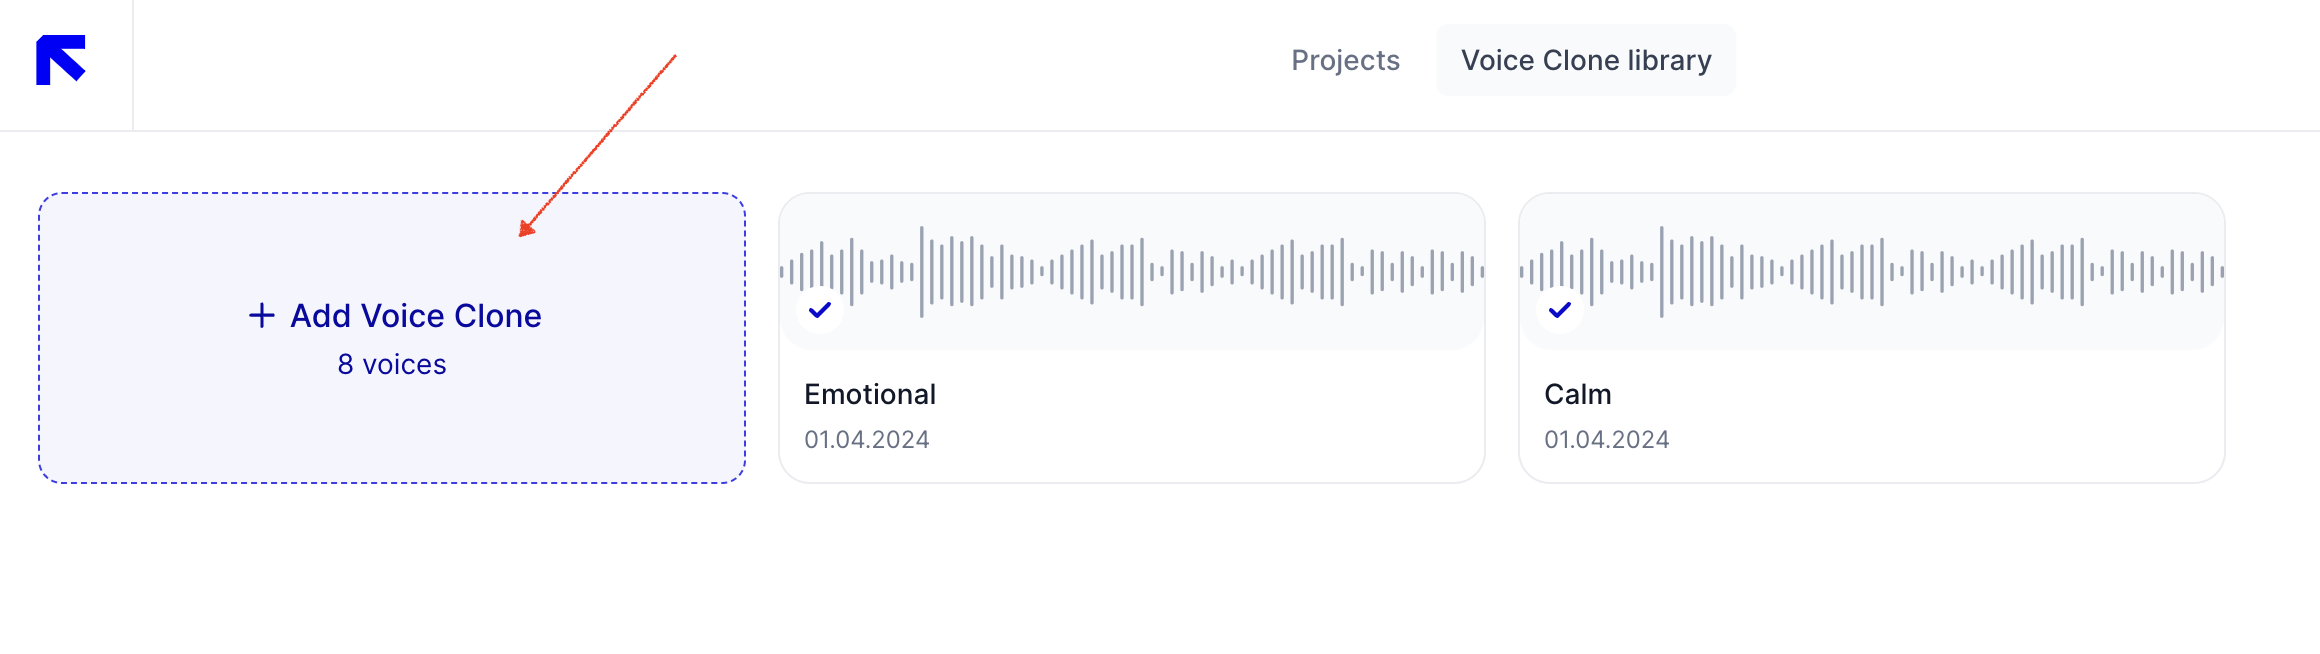Select the Calm voice clone card

[1872, 338]
